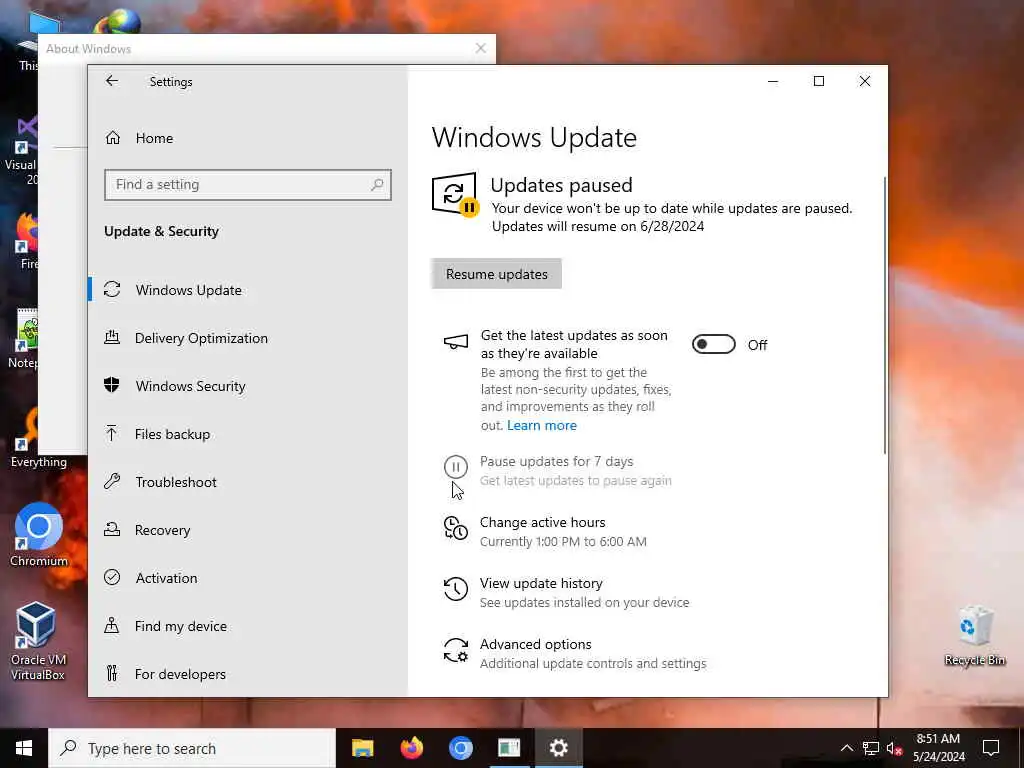Viewport: 1024px width, 768px height.
Task: Click the clock icon for Change active hours
Action: point(456,528)
